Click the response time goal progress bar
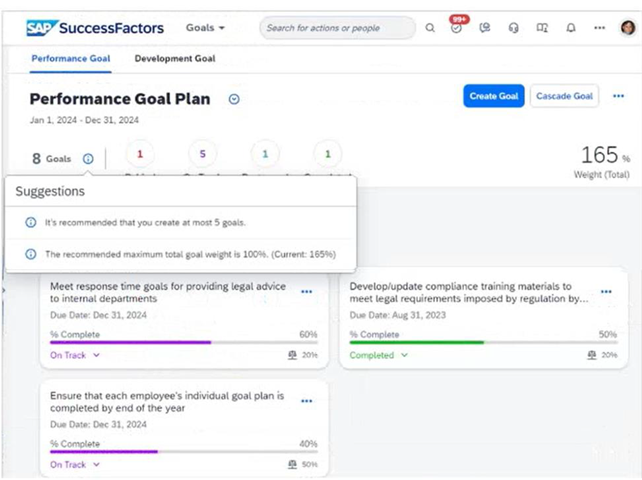This screenshot has width=642, height=480. pyautogui.click(x=184, y=342)
